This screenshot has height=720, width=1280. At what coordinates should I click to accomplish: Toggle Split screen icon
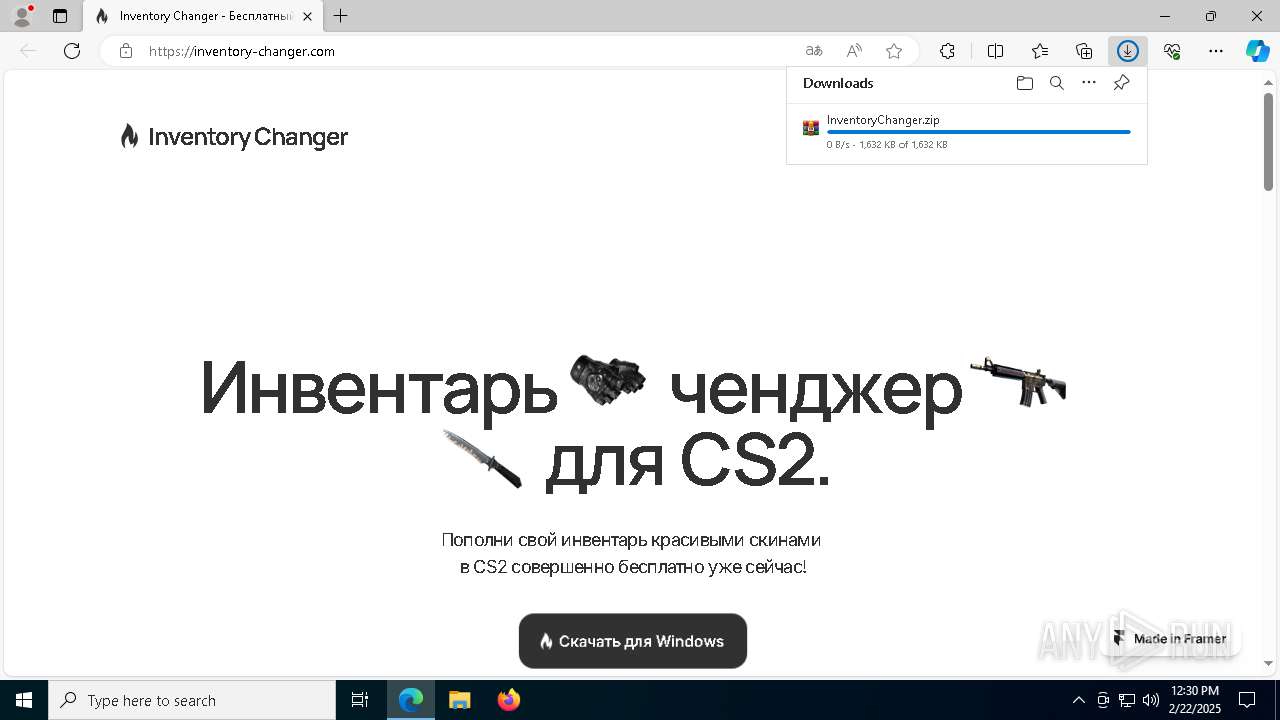[x=995, y=51]
